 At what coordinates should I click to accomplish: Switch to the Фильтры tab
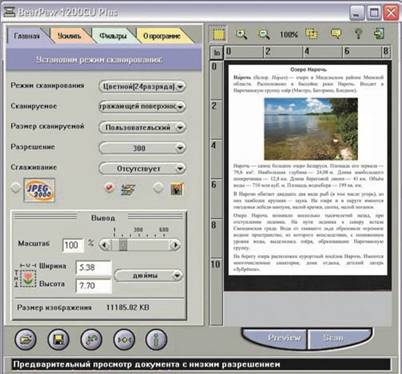113,36
